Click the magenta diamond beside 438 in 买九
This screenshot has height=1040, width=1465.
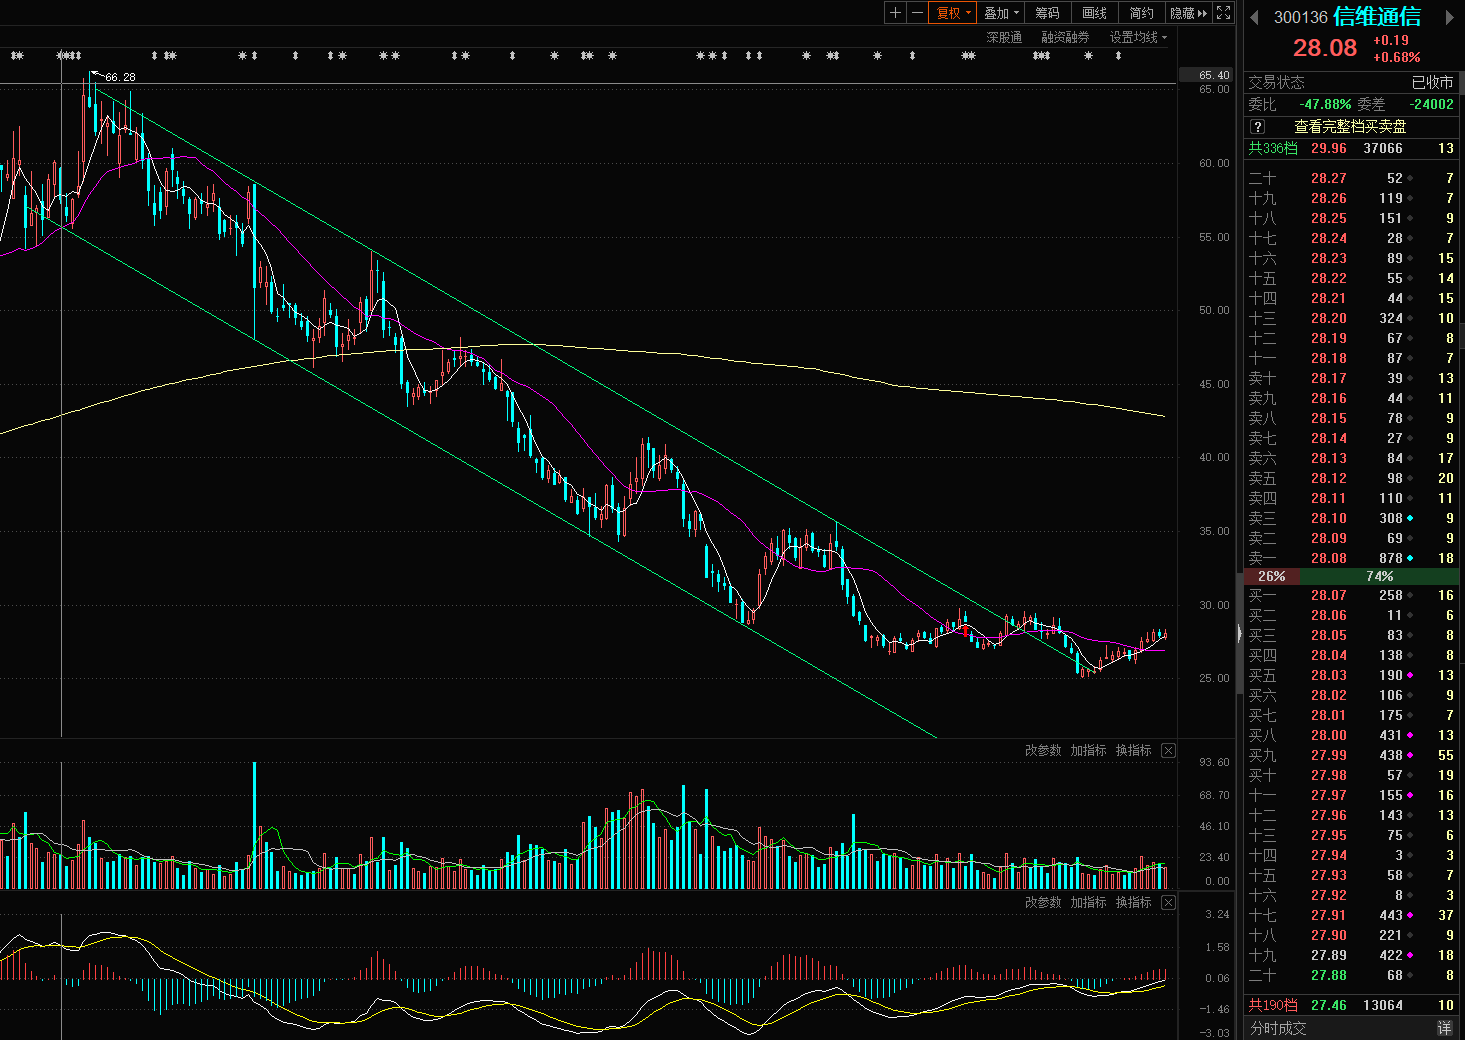click(1411, 755)
